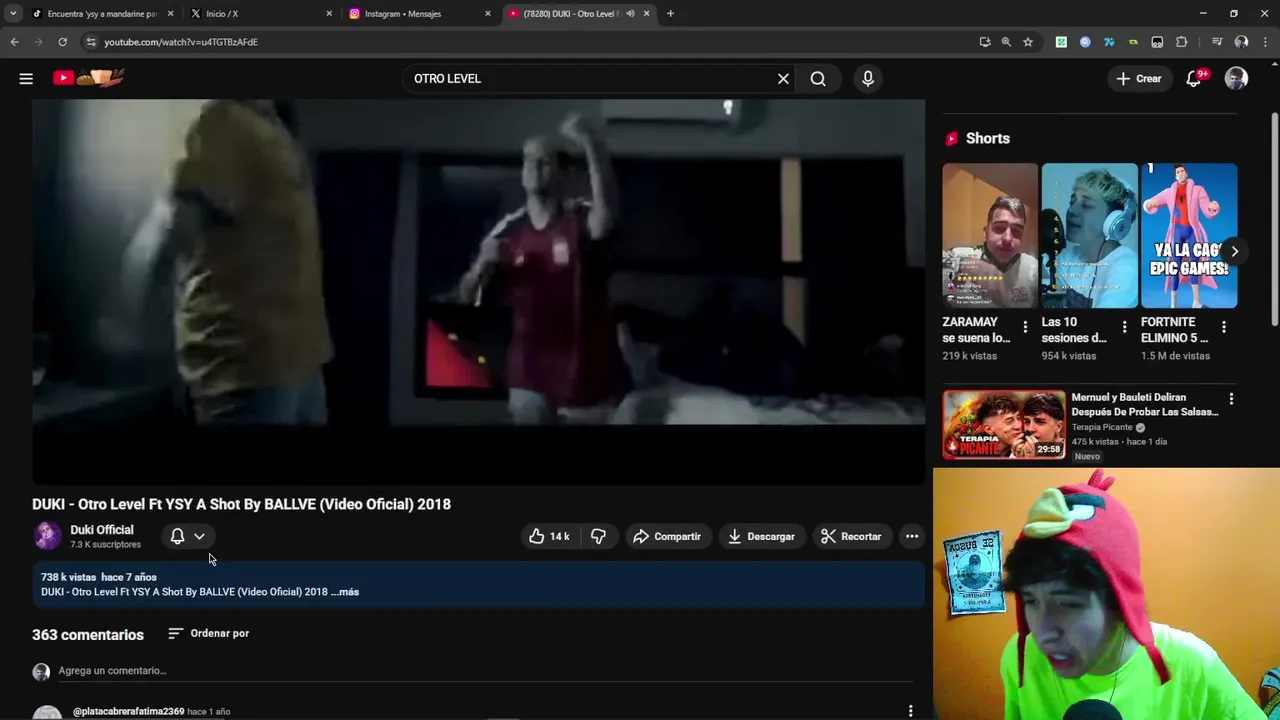Open Terapia Picante channel link
The height and width of the screenshot is (720, 1280).
tap(1102, 427)
